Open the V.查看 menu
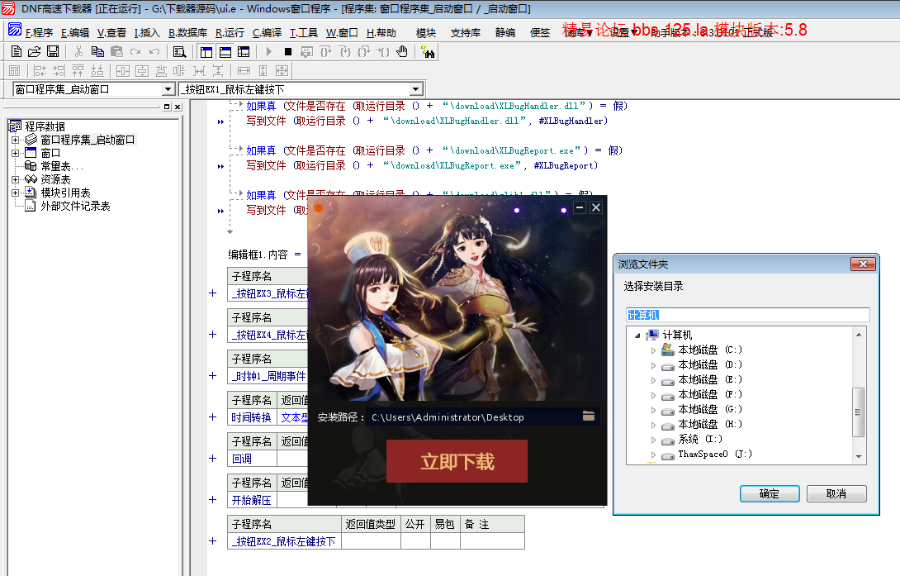The width and height of the screenshot is (900, 576). [x=111, y=33]
